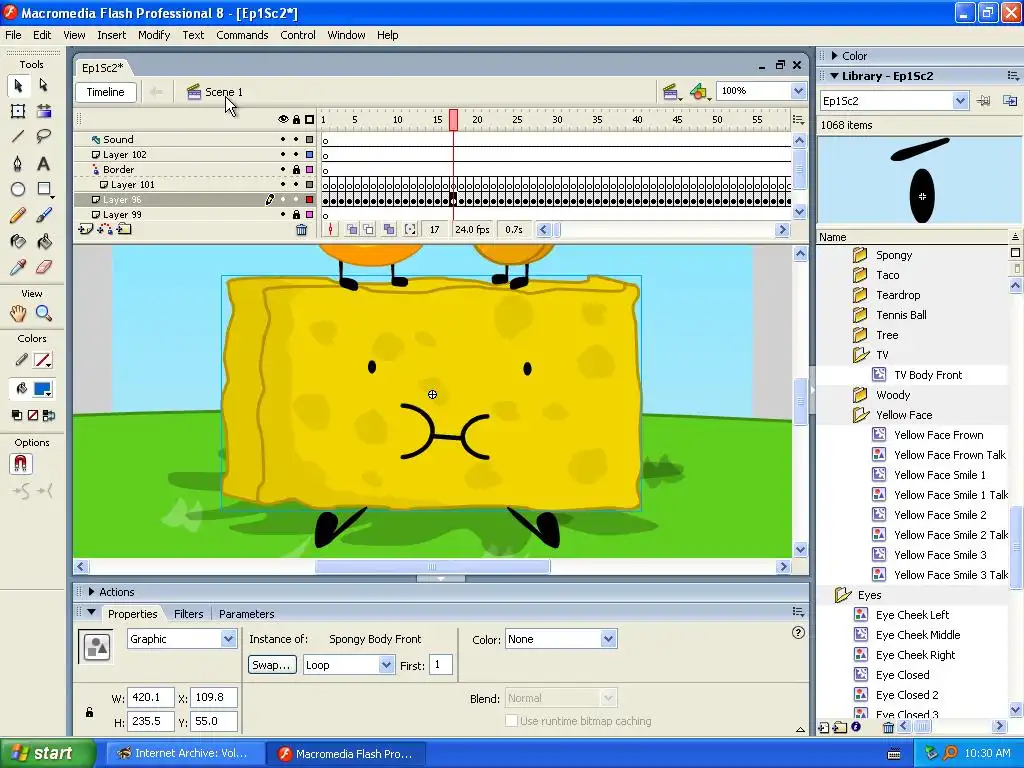Open the Control menu

point(298,35)
